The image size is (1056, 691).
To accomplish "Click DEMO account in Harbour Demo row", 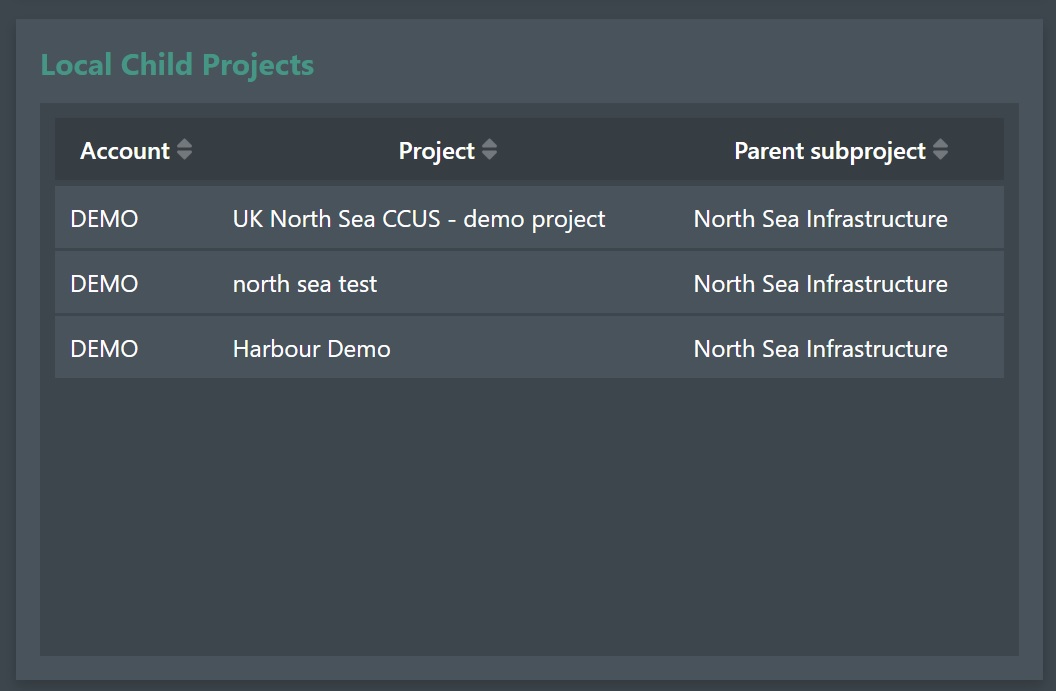I will tap(104, 349).
